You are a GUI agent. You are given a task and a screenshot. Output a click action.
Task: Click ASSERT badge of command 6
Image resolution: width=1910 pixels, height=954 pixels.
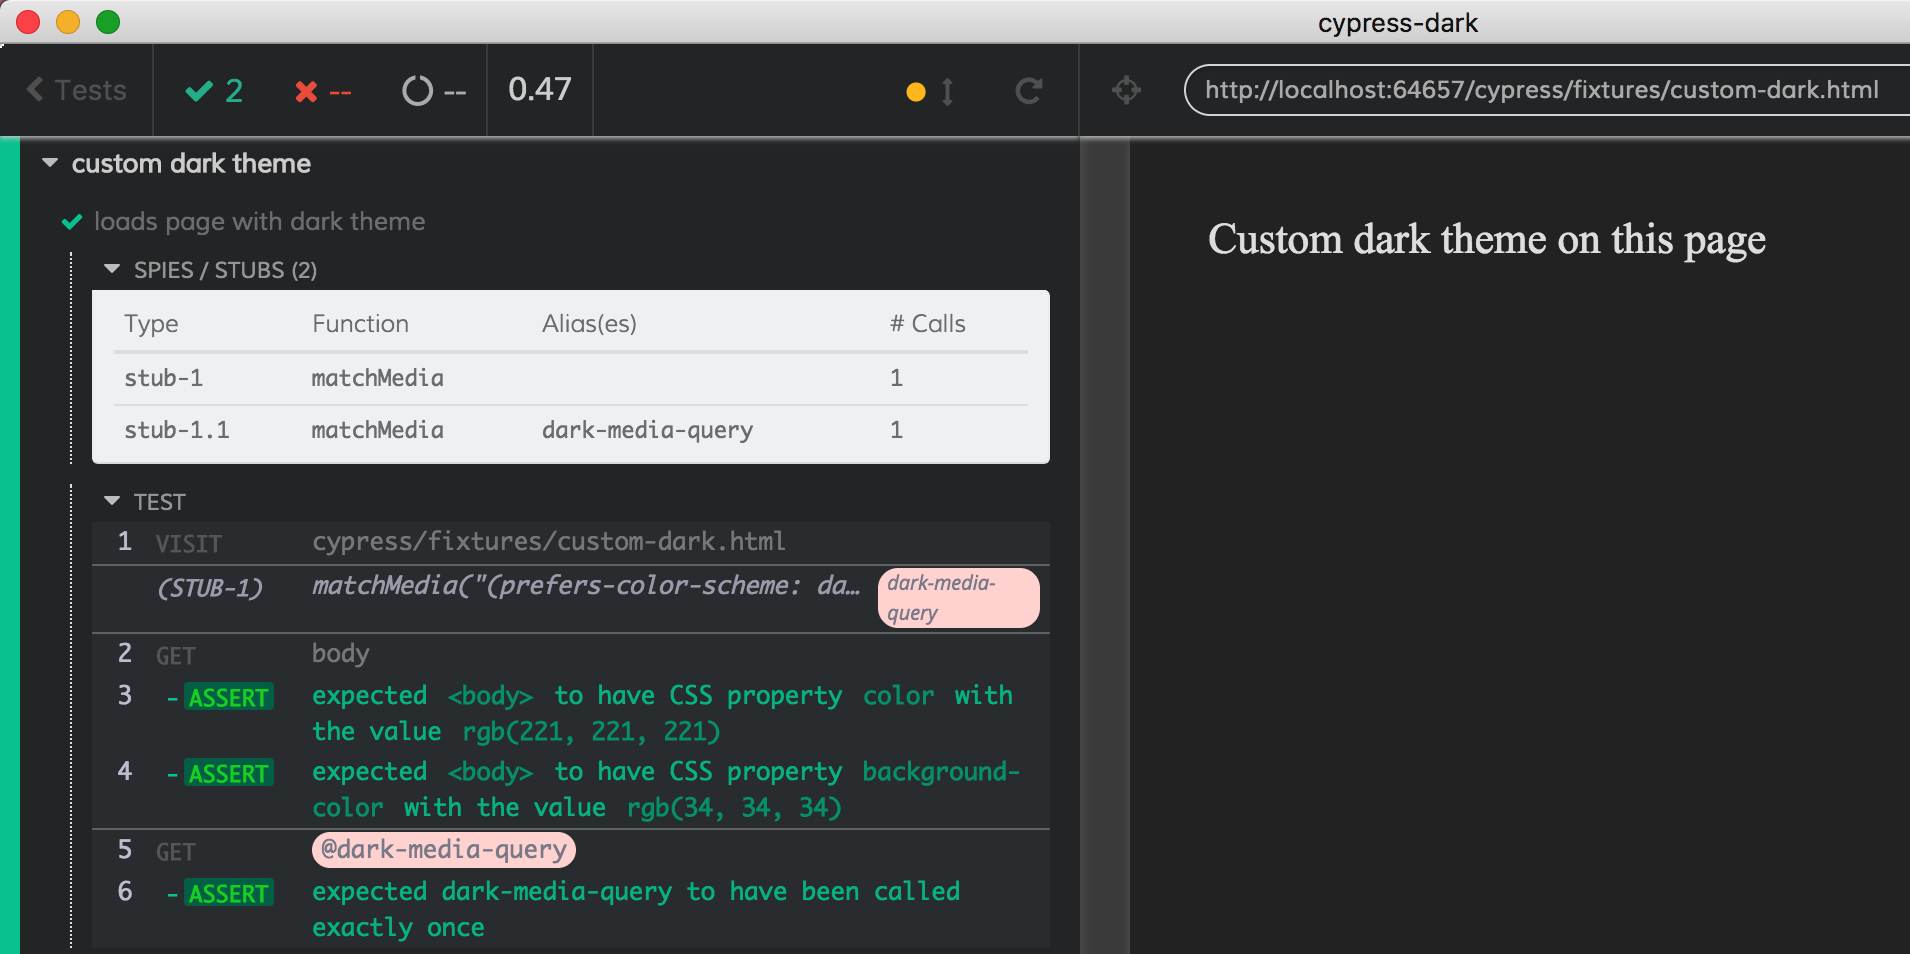pos(229,893)
